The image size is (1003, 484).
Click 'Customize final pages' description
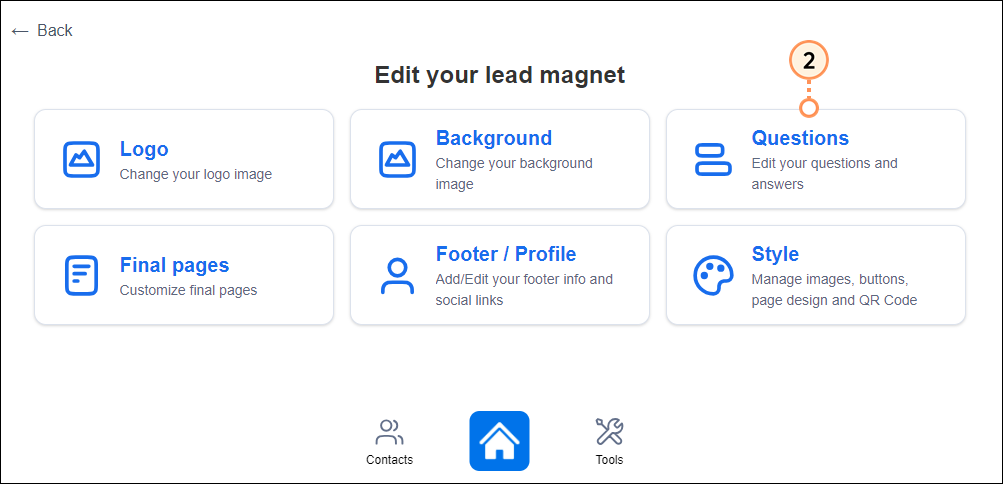point(189,290)
